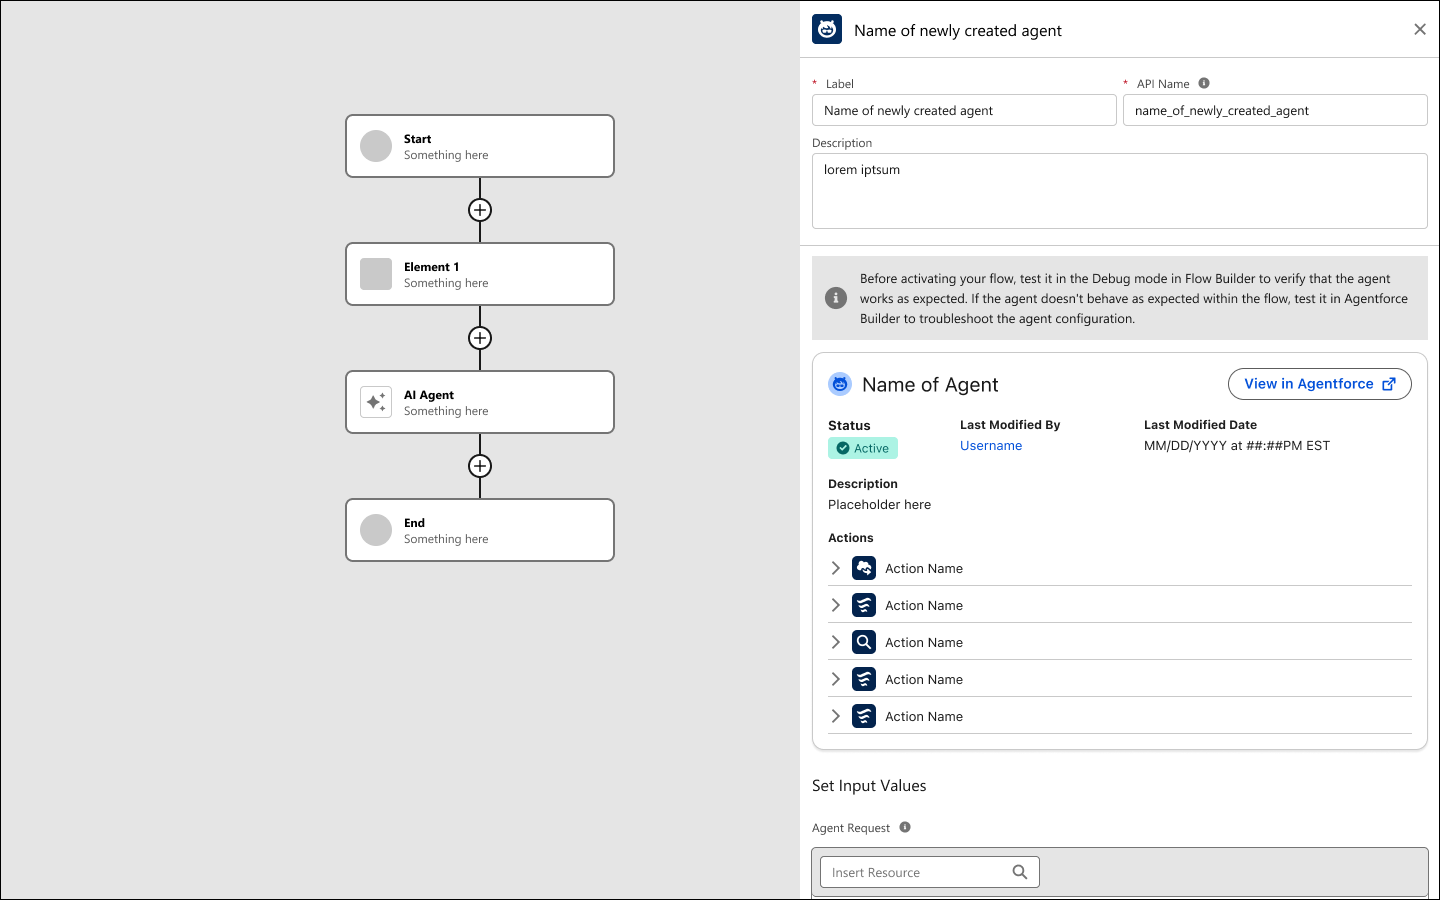Click the circle icon on the End node

coord(376,530)
